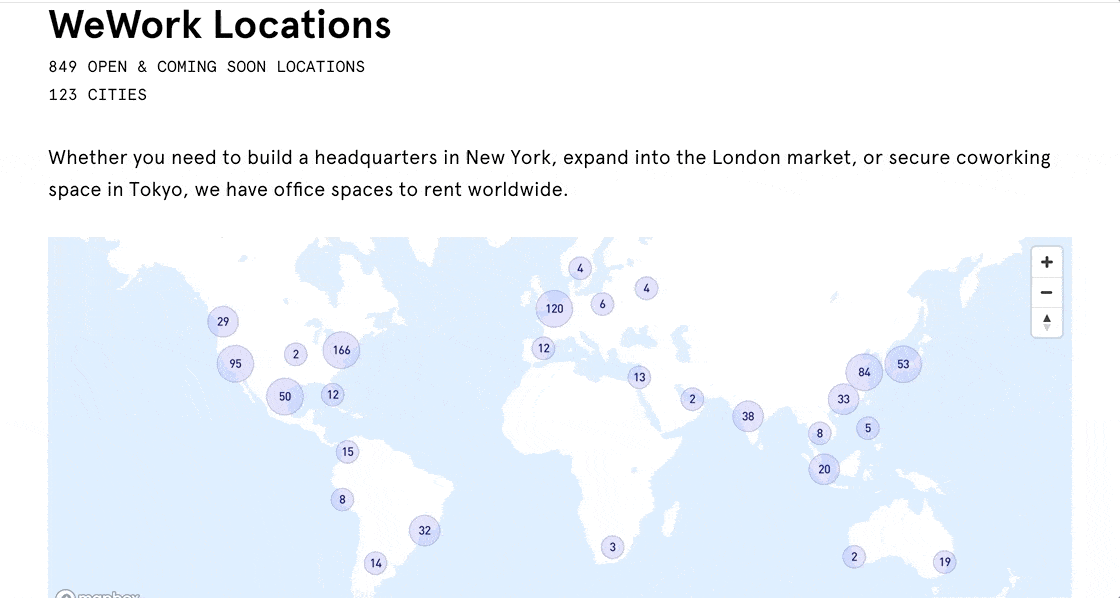This screenshot has height=598, width=1120.
Task: Expand the 32 cluster over Brazil
Action: tap(424, 531)
